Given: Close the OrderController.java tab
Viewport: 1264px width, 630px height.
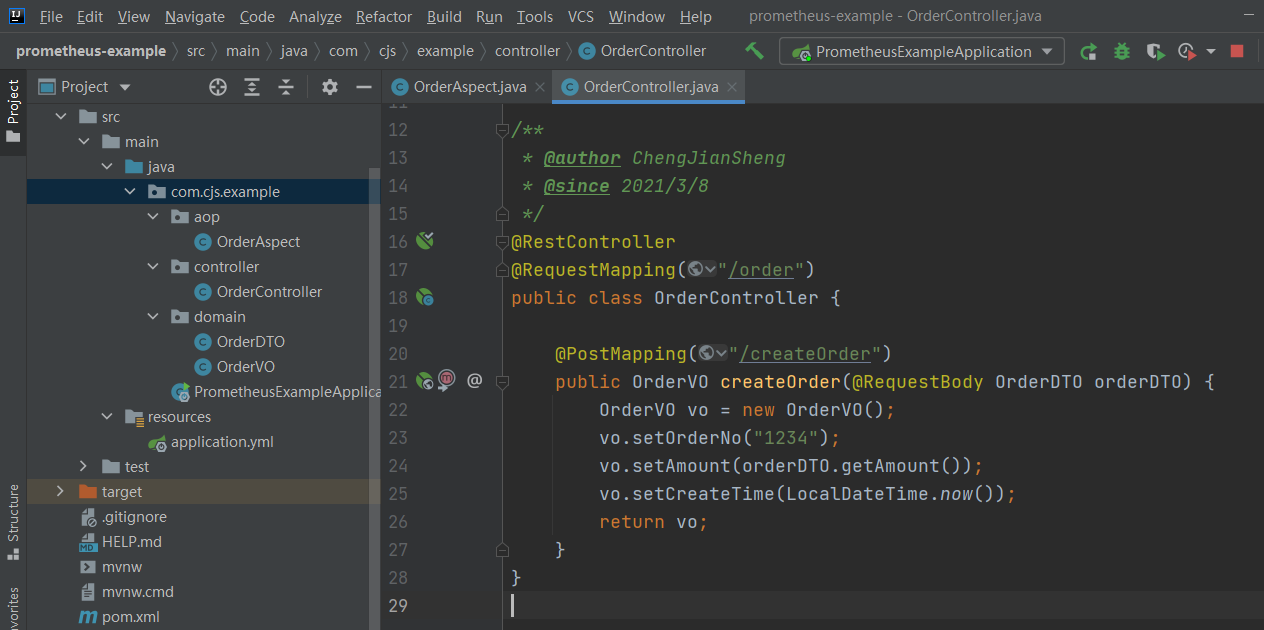Looking at the screenshot, I should (732, 87).
